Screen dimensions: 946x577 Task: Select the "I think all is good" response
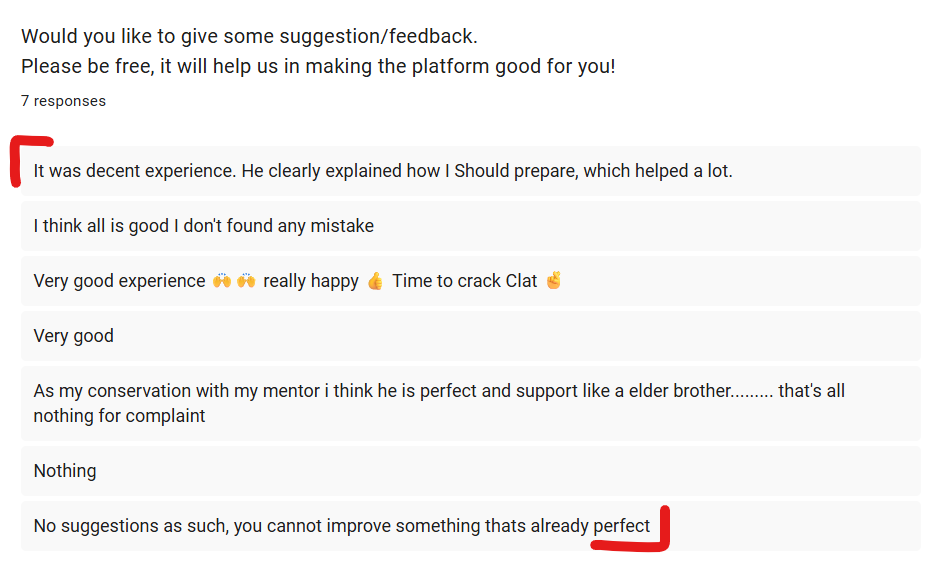203,226
